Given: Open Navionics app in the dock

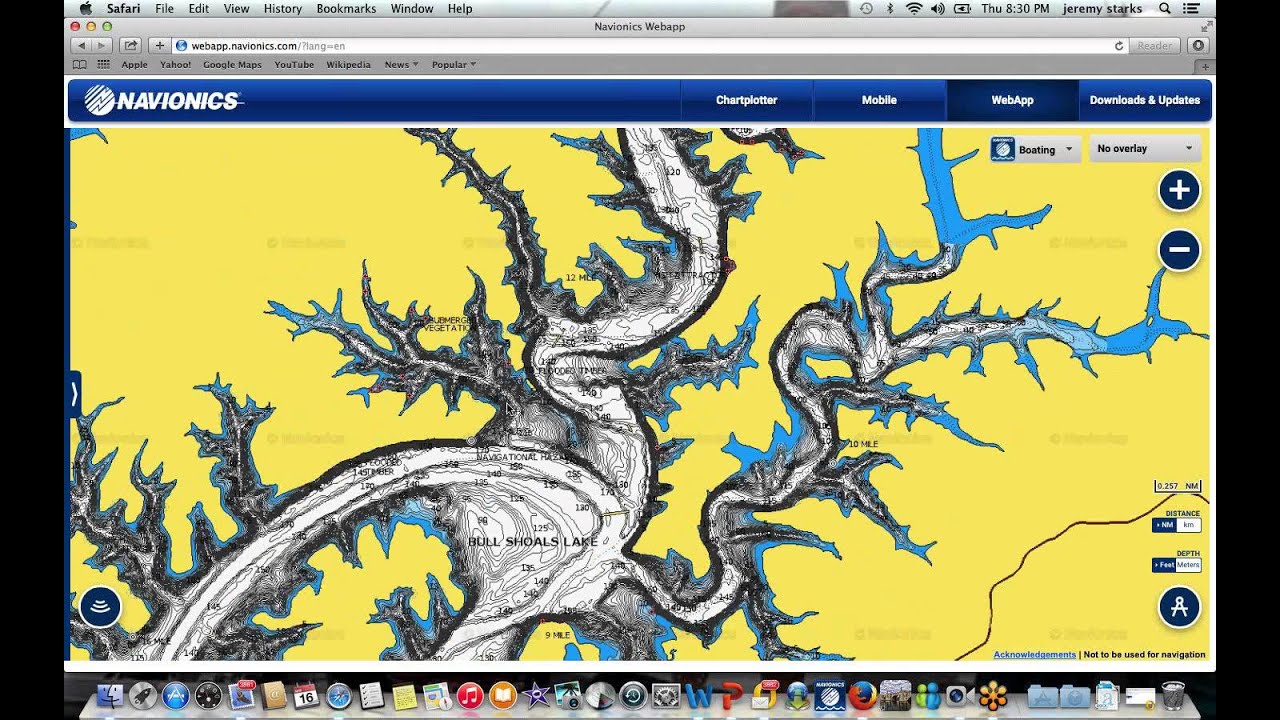Looking at the screenshot, I should pyautogui.click(x=830, y=695).
